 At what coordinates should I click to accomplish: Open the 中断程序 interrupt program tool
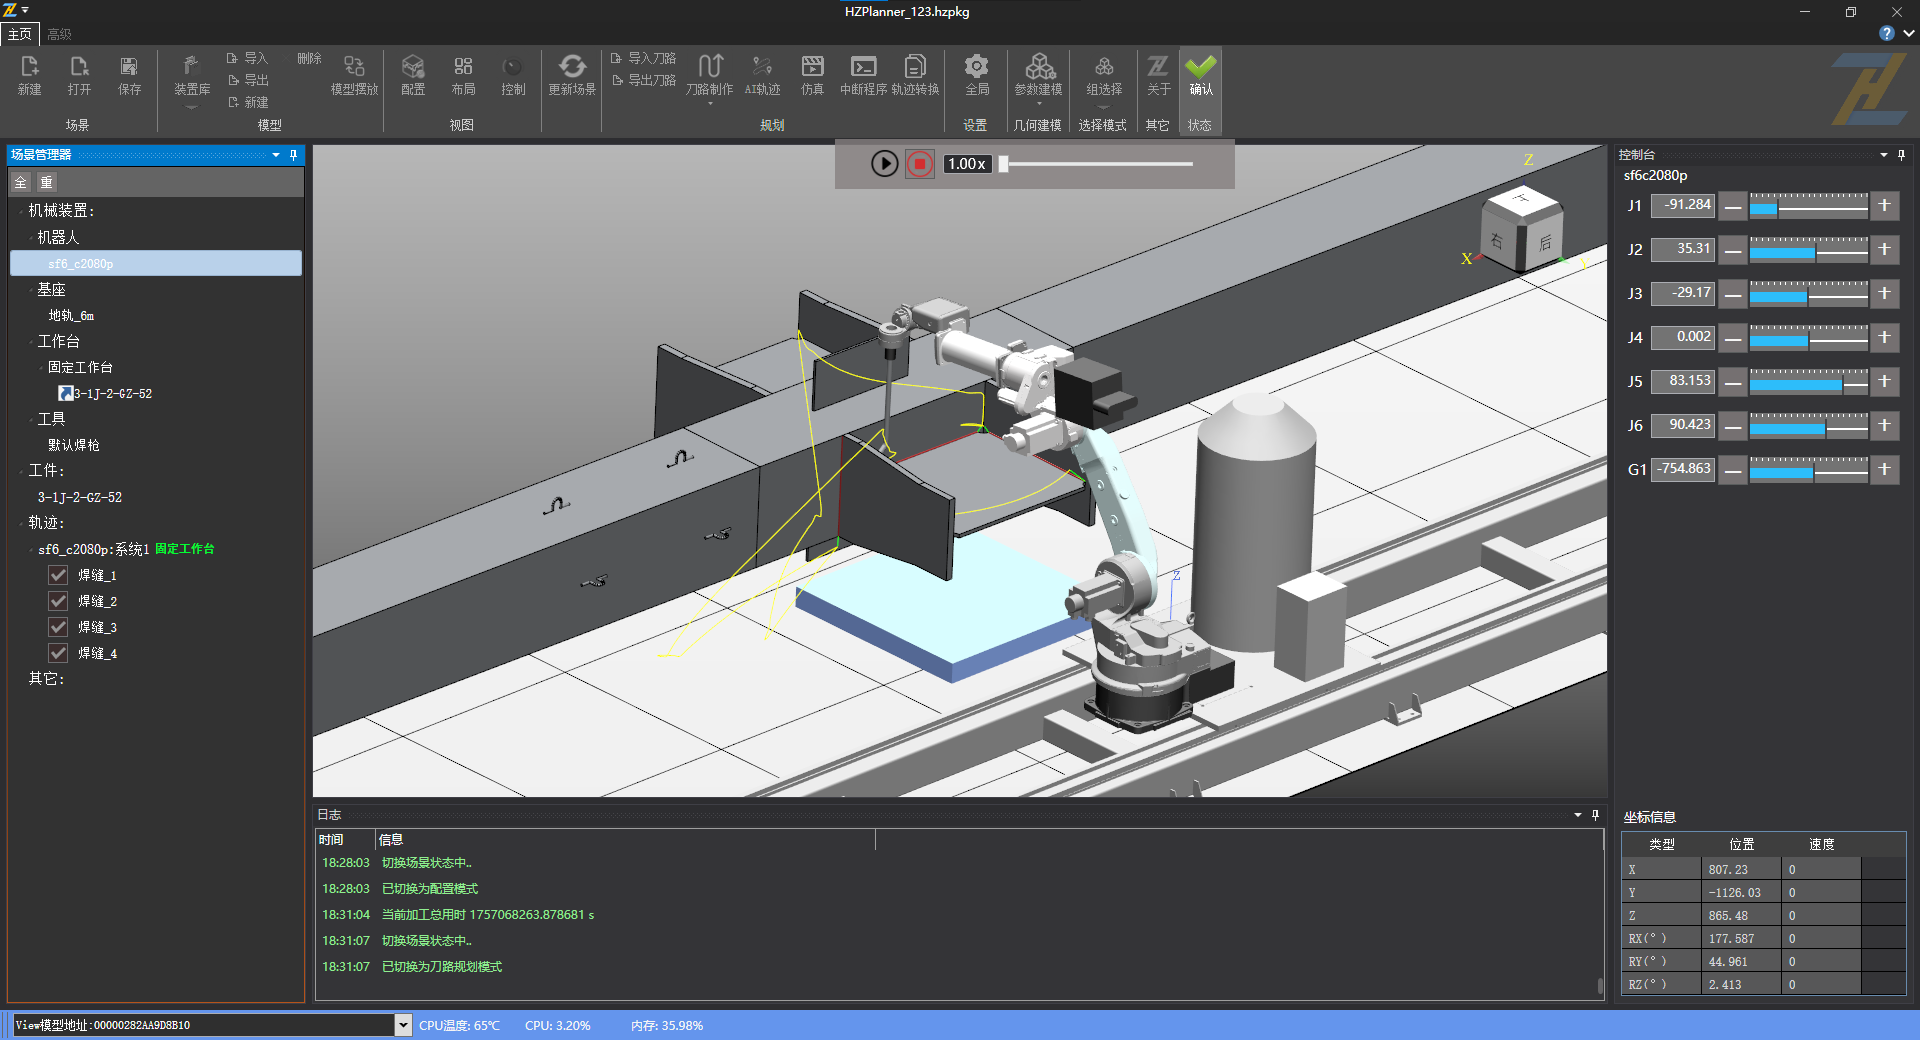pos(863,75)
